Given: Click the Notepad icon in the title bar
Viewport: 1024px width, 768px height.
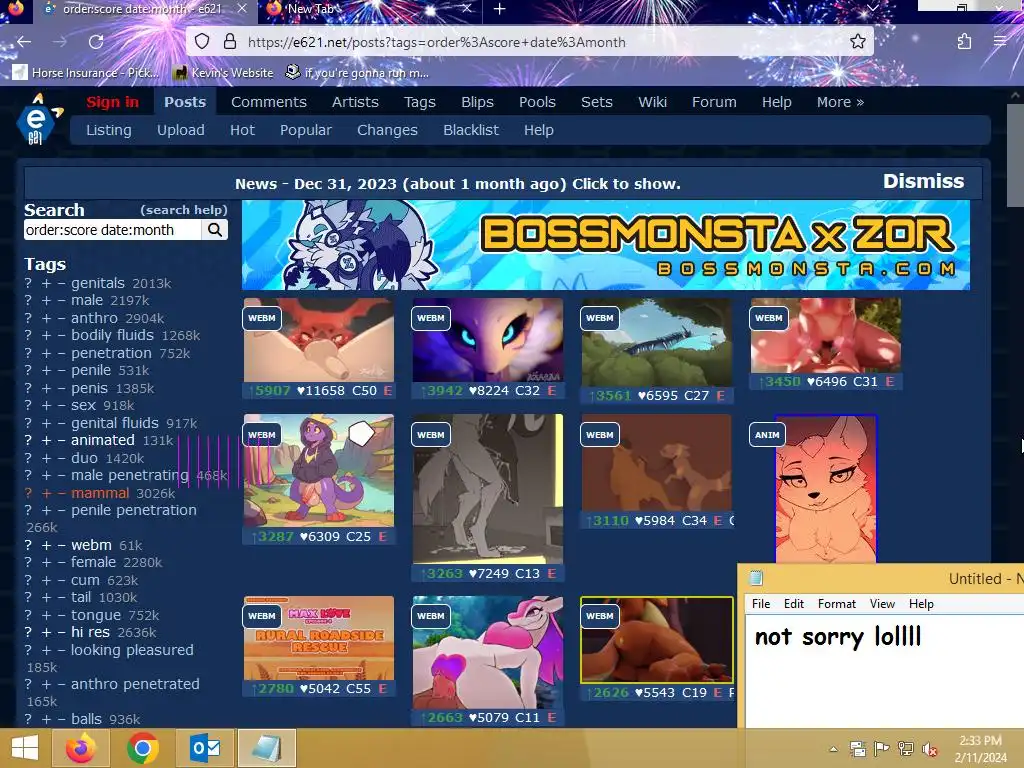Looking at the screenshot, I should pyautogui.click(x=756, y=578).
